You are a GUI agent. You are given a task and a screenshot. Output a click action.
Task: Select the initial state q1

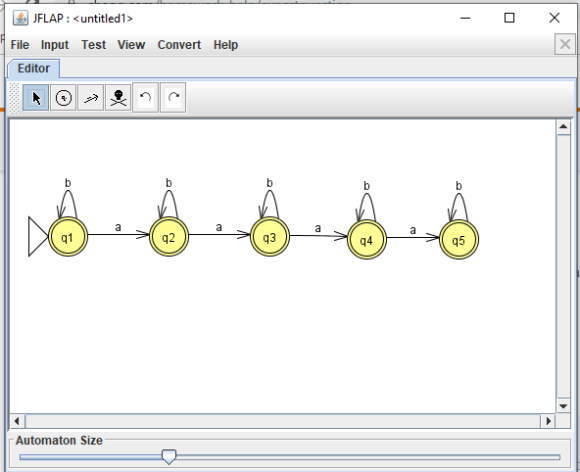[68, 237]
